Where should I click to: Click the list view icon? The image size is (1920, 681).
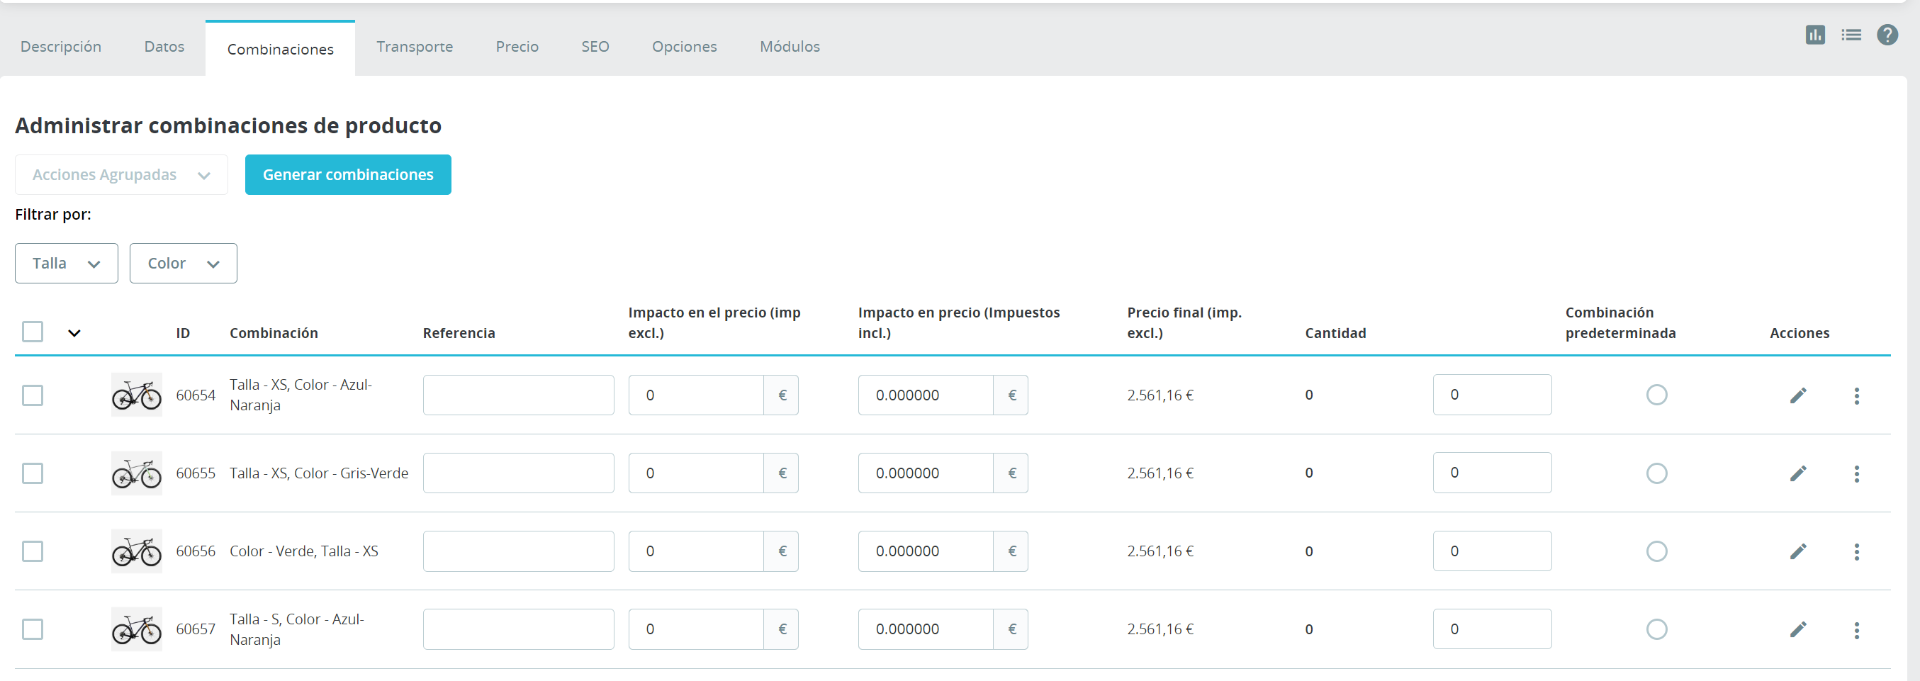click(x=1851, y=35)
